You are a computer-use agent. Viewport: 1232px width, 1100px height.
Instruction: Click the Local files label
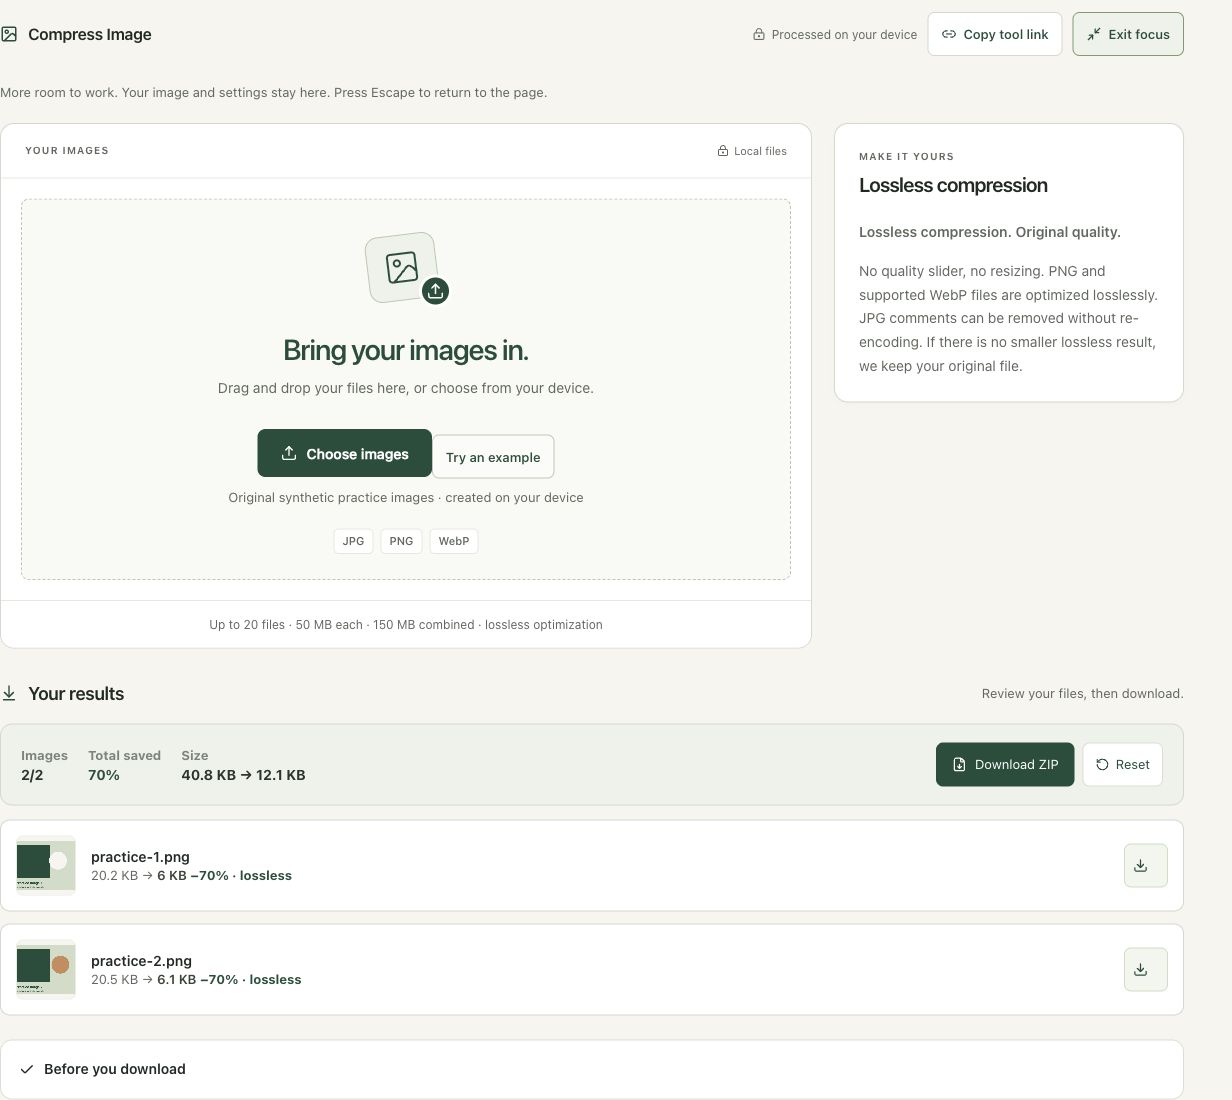point(760,151)
